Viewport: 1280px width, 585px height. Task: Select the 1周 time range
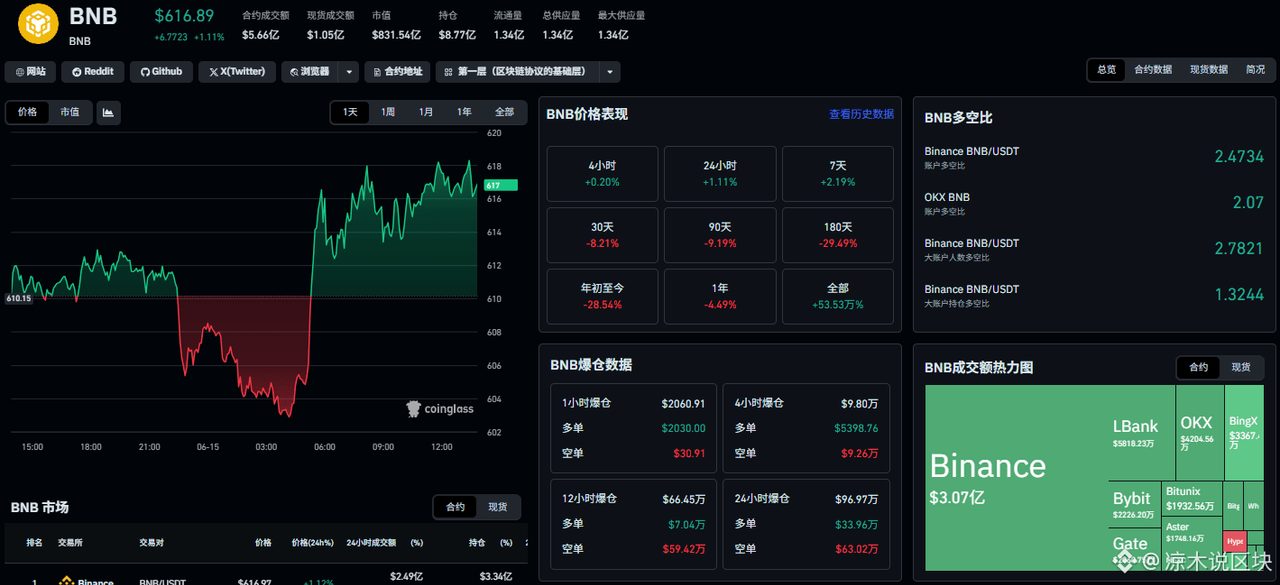(x=388, y=112)
